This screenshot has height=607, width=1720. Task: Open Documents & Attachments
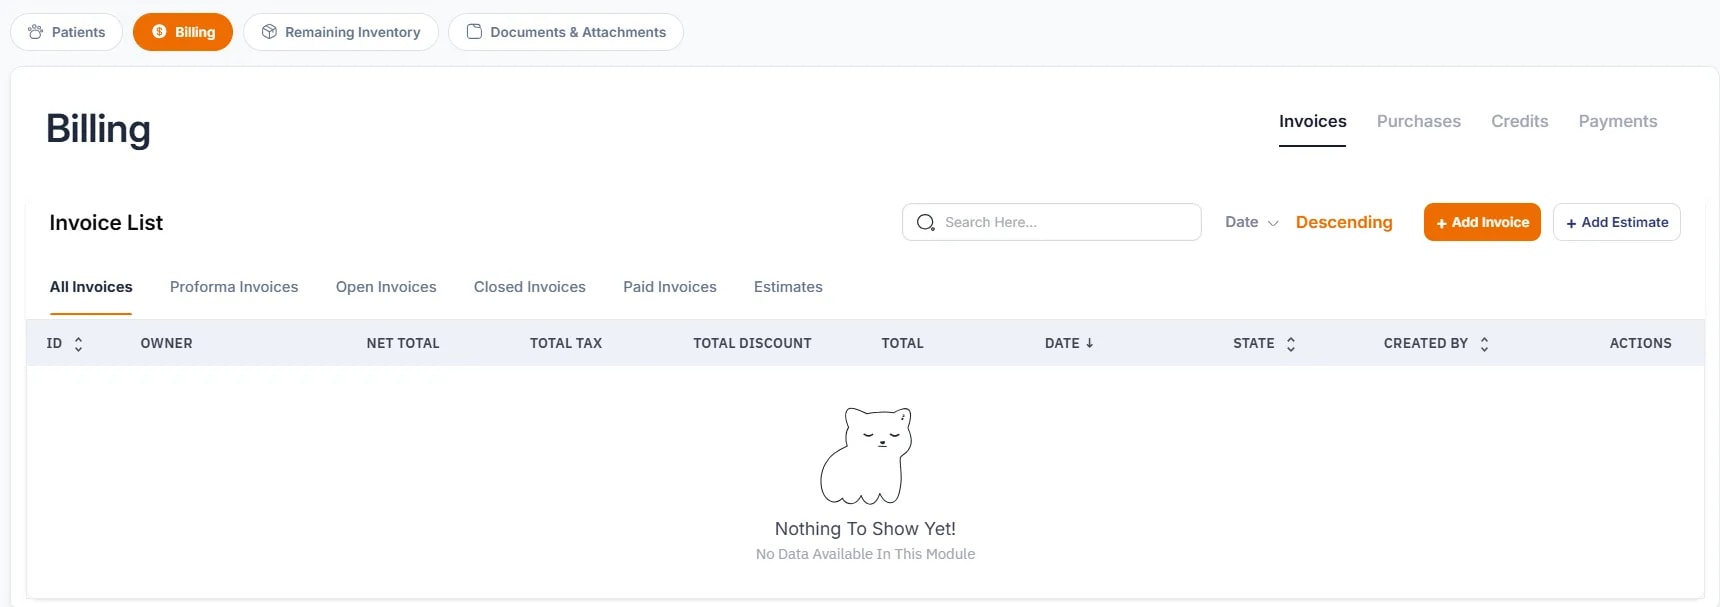pyautogui.click(x=566, y=32)
